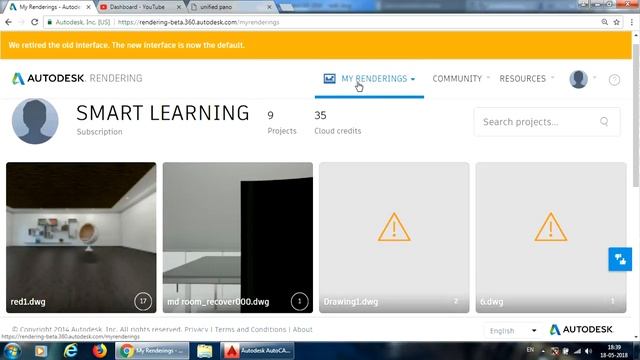Close the unified pano tab
The image size is (640, 360).
[269, 7]
